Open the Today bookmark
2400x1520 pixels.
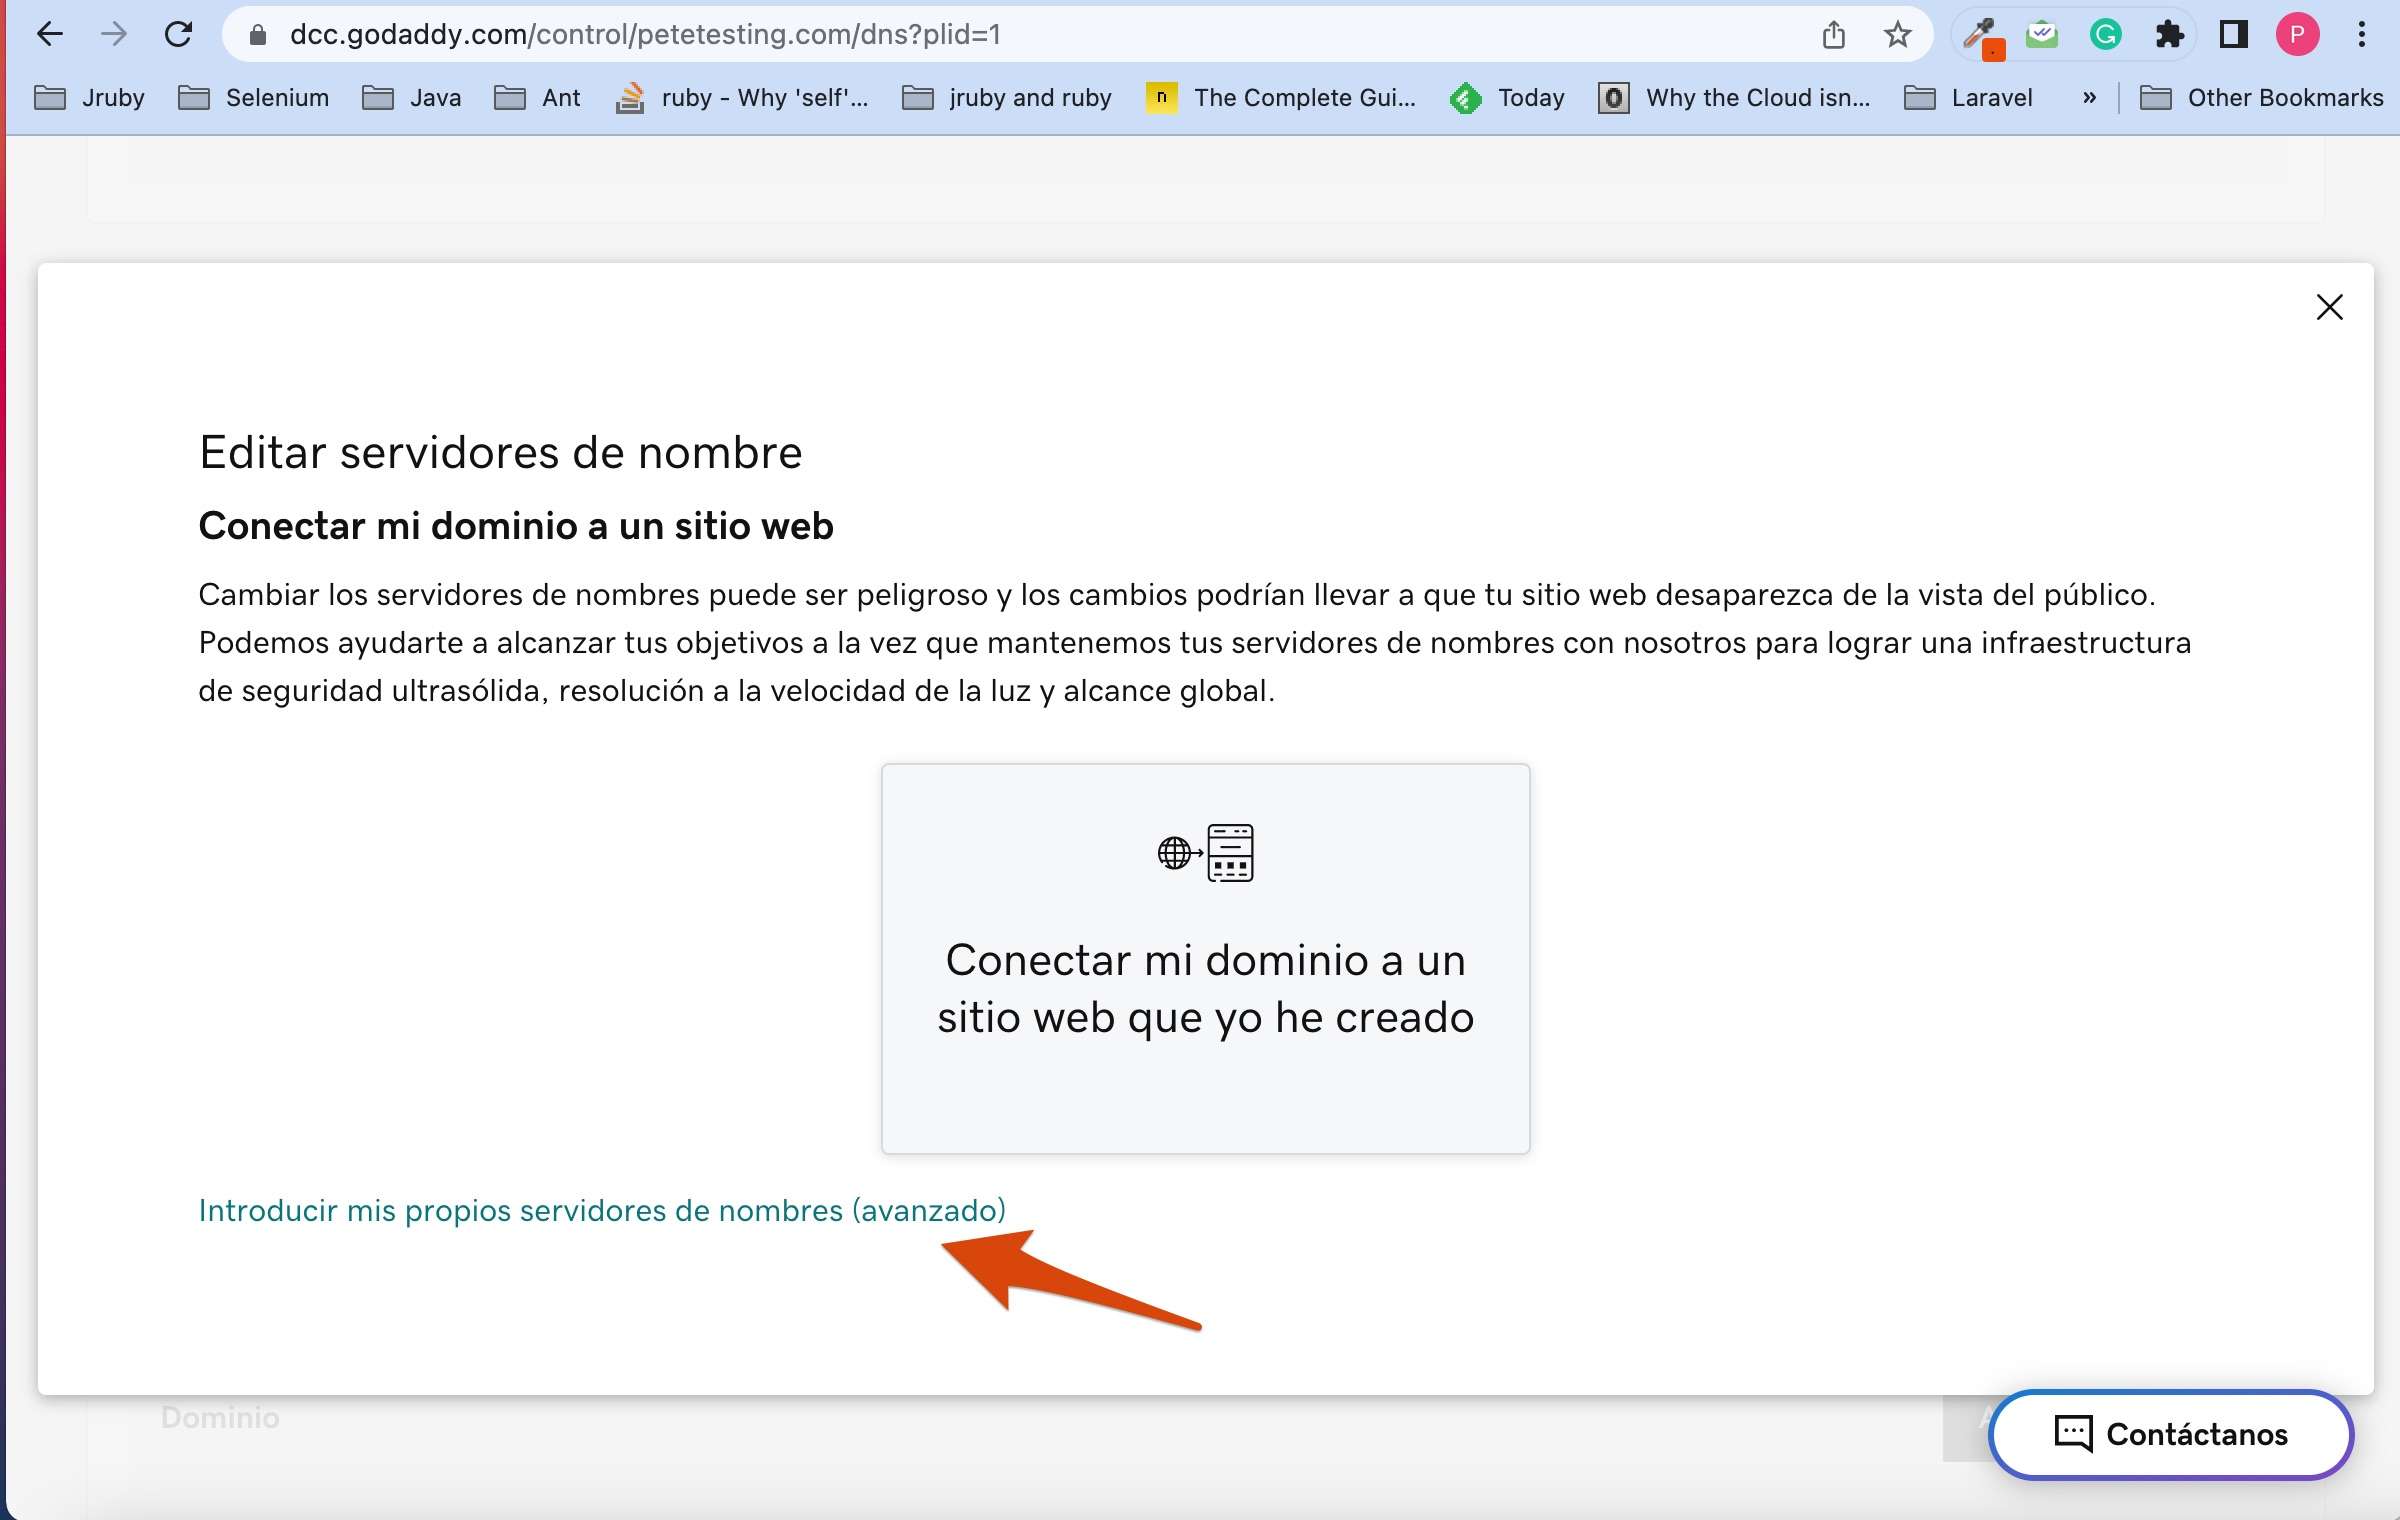click(1508, 98)
